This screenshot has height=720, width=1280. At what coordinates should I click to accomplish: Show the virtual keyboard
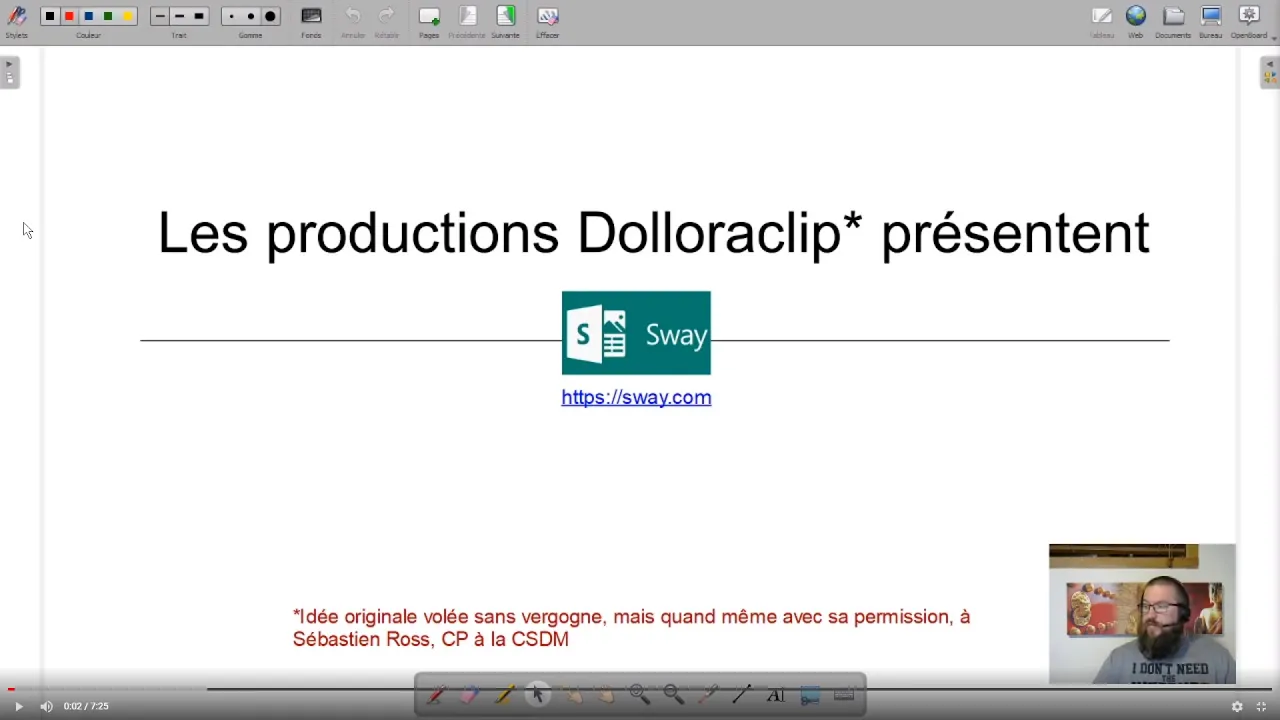[844, 694]
